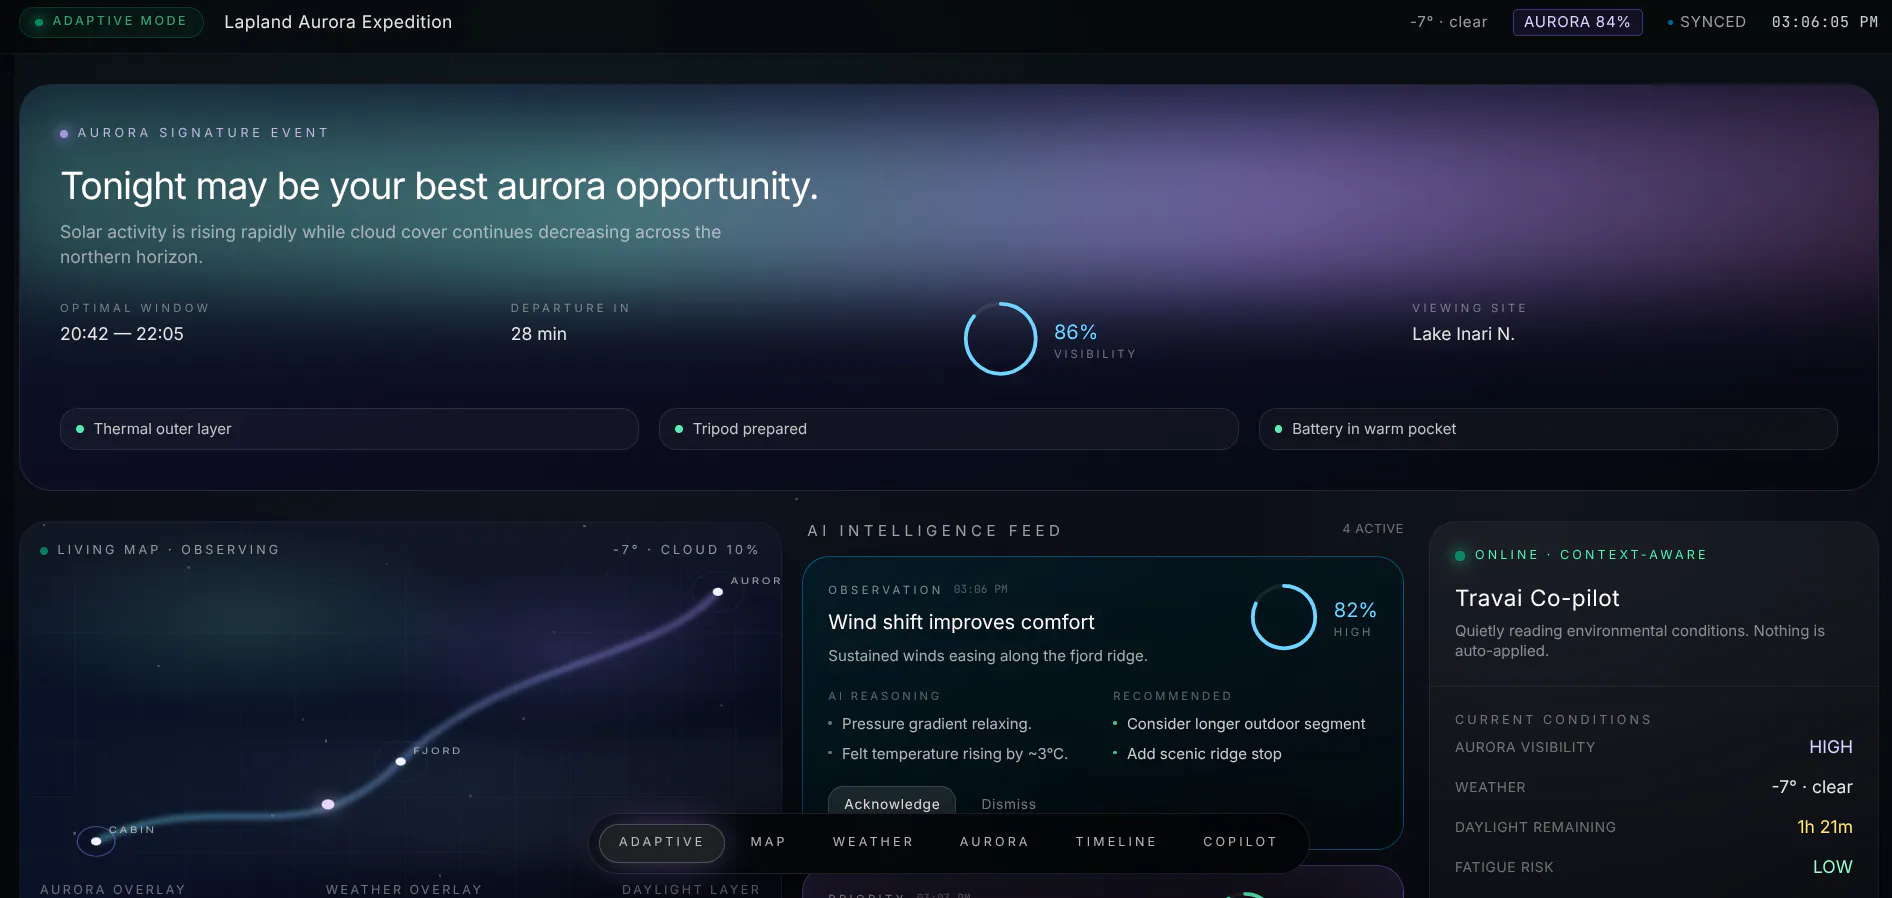Toggle the Daylight Layer on the map
Viewport: 1892px width, 898px height.
click(691, 889)
